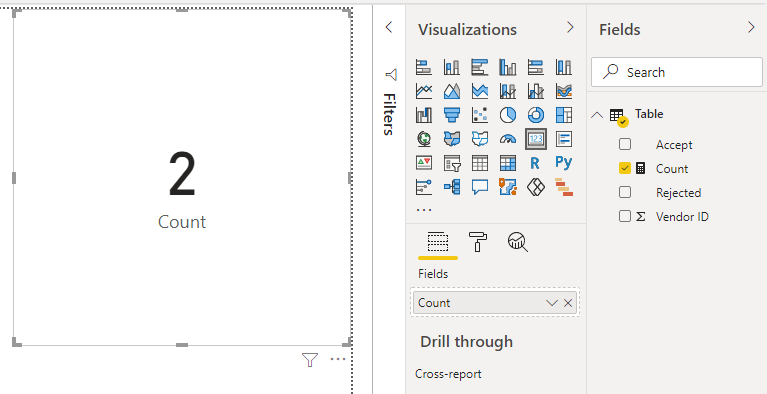Open visual filter funnel icon
This screenshot has width=767, height=394.
coord(310,360)
